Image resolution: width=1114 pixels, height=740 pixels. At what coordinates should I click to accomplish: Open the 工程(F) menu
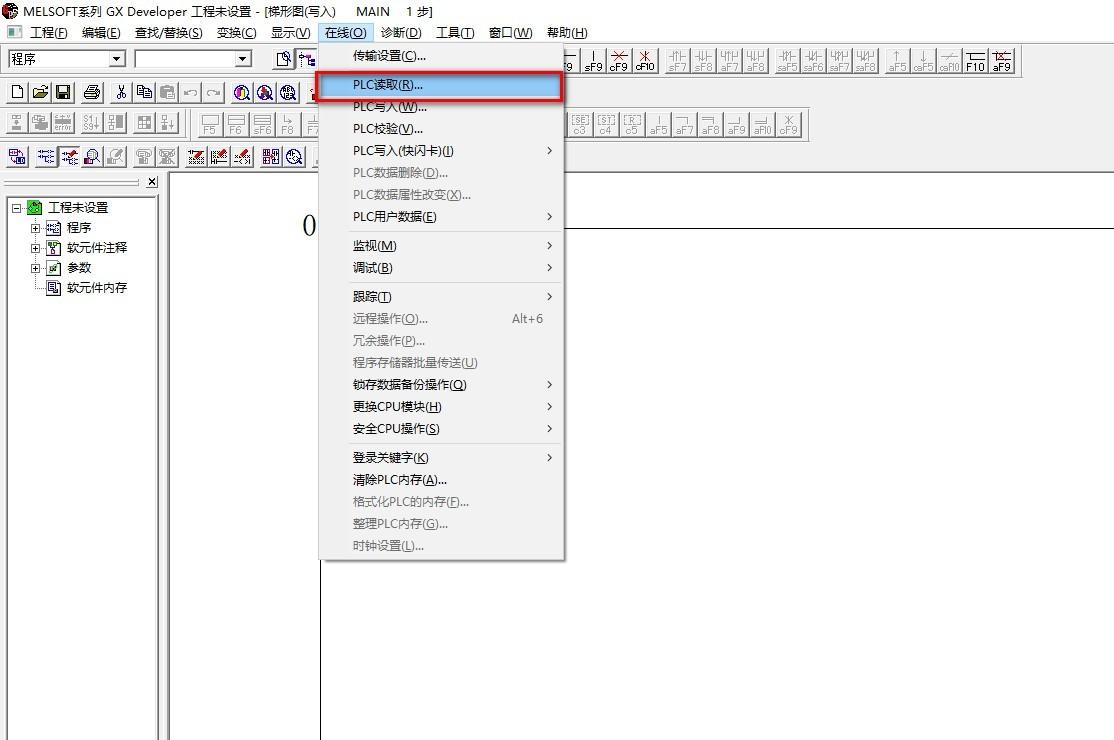[48, 33]
